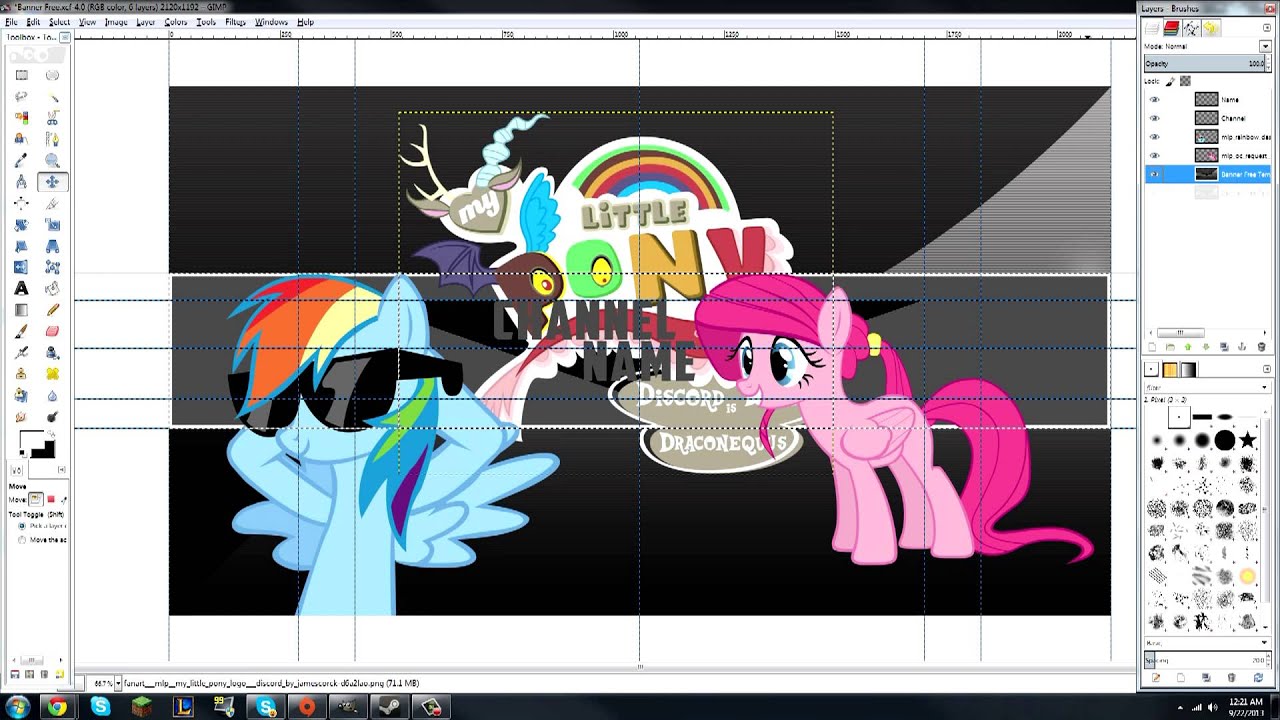Select the Channel layer row
This screenshot has height=720, width=1280.
coord(1207,118)
